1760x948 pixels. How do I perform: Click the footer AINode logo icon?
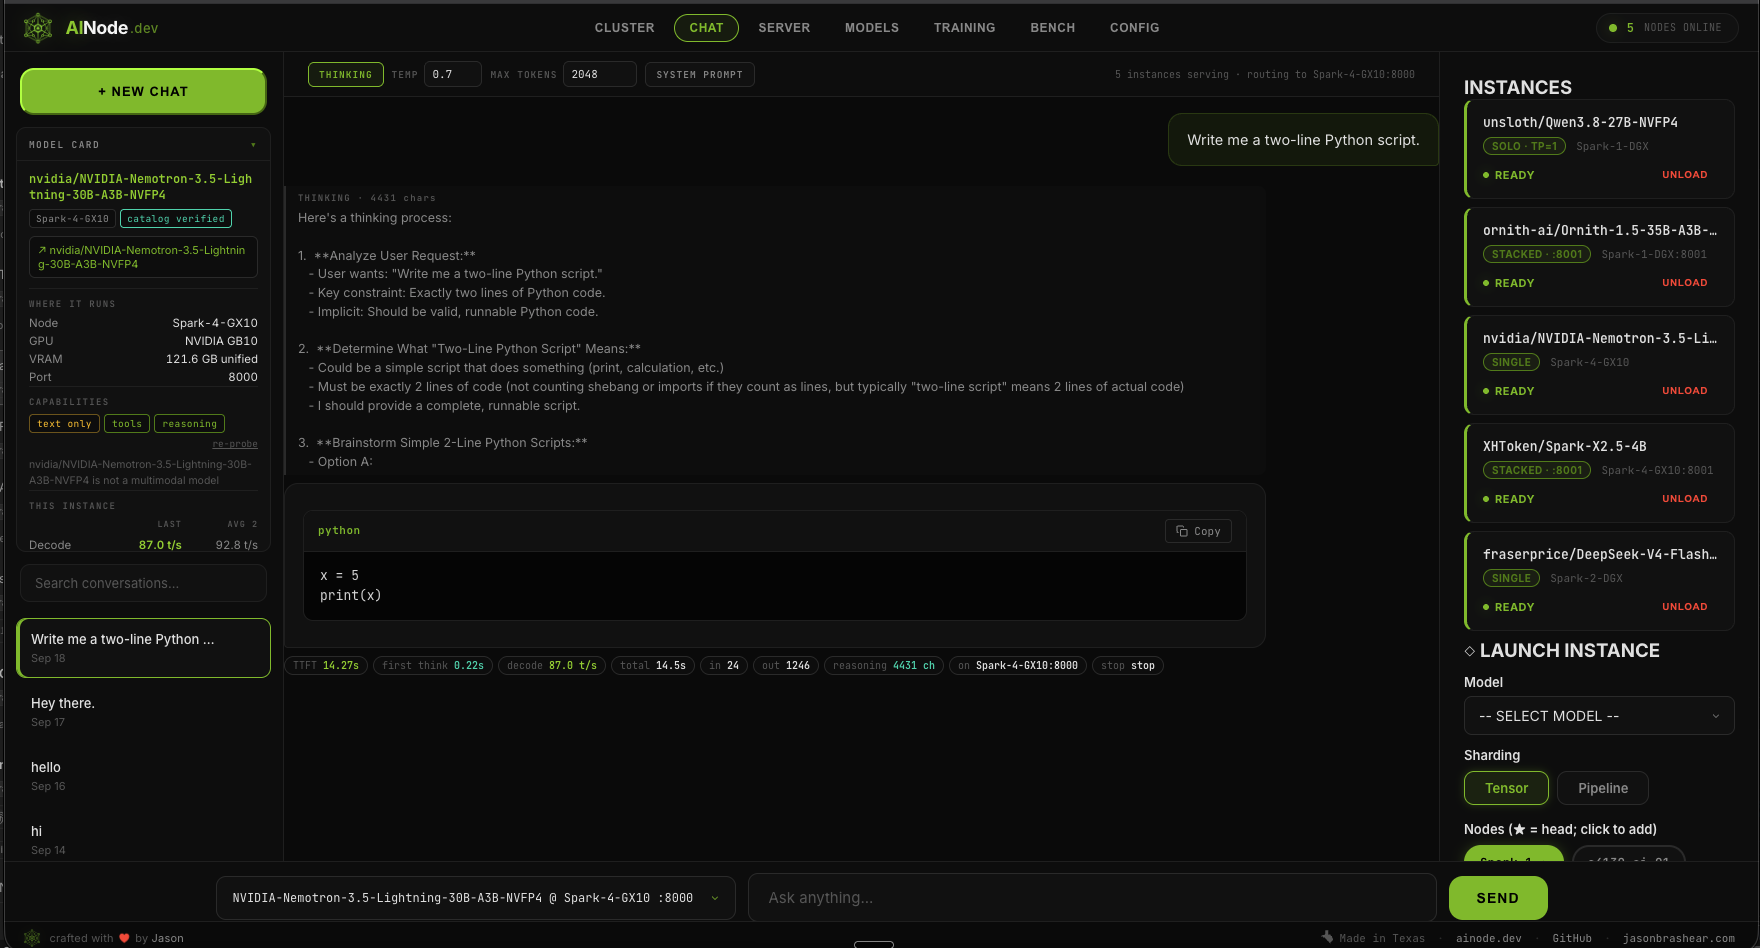(32, 938)
